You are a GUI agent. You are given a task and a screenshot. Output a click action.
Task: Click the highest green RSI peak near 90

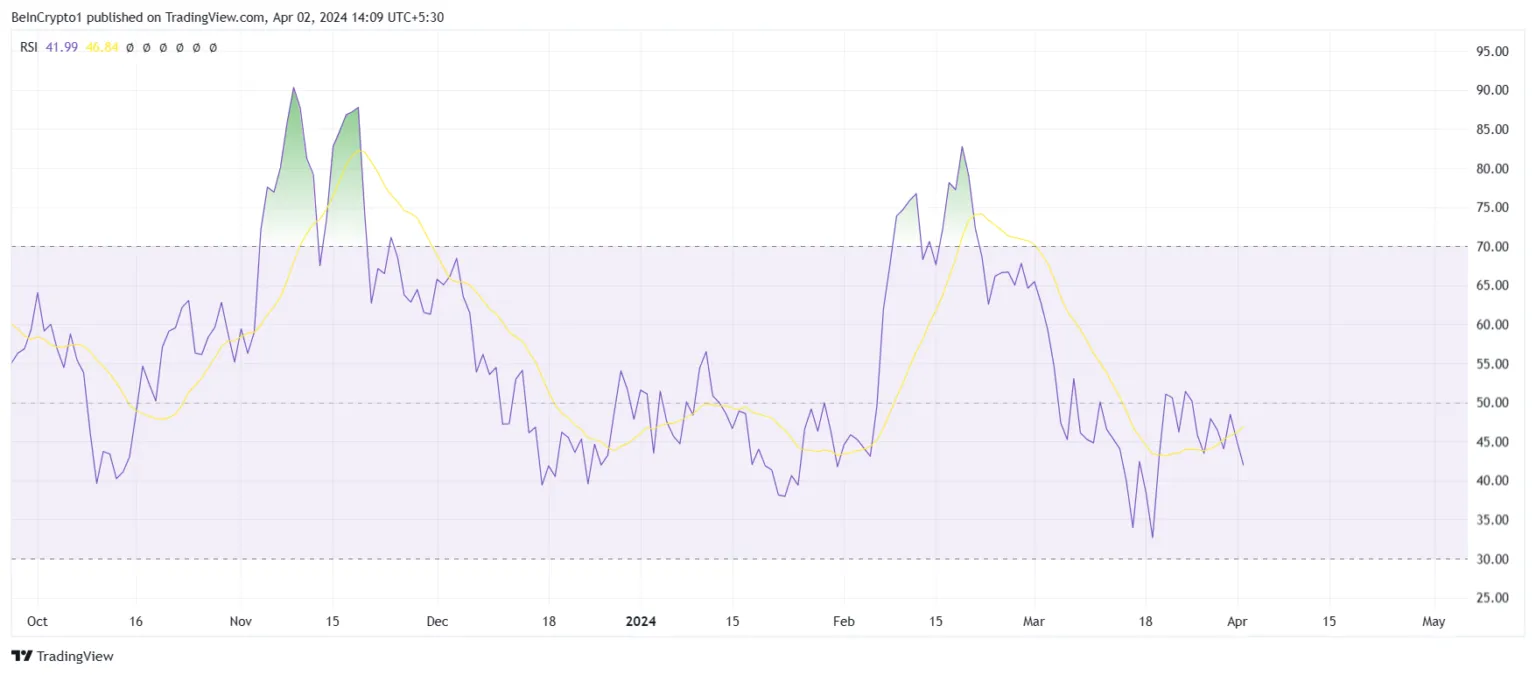[x=293, y=90]
